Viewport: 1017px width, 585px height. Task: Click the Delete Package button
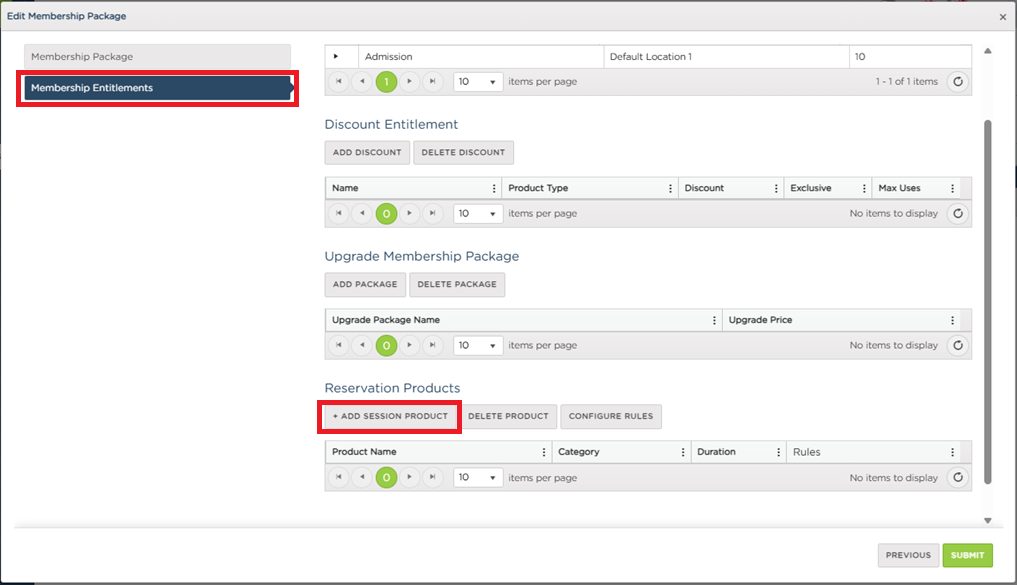coord(457,284)
